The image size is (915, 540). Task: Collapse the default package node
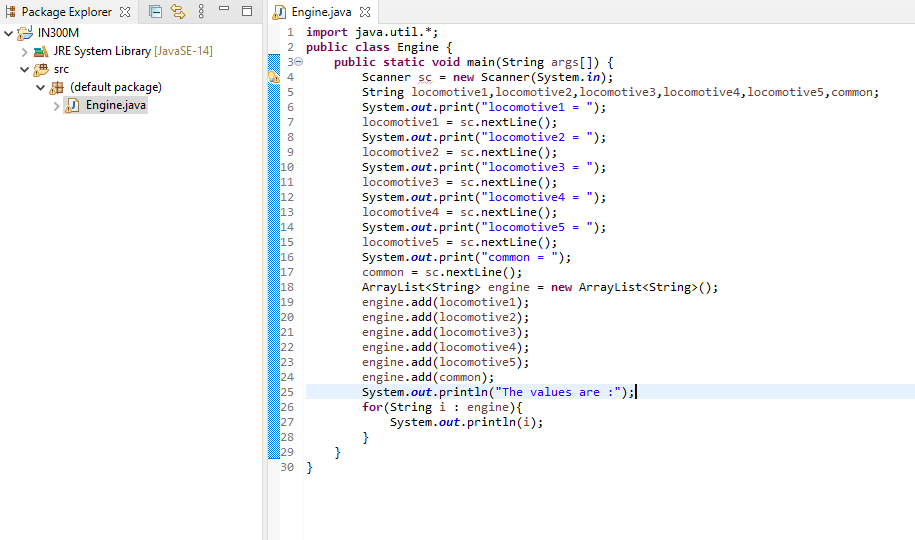click(x=40, y=88)
